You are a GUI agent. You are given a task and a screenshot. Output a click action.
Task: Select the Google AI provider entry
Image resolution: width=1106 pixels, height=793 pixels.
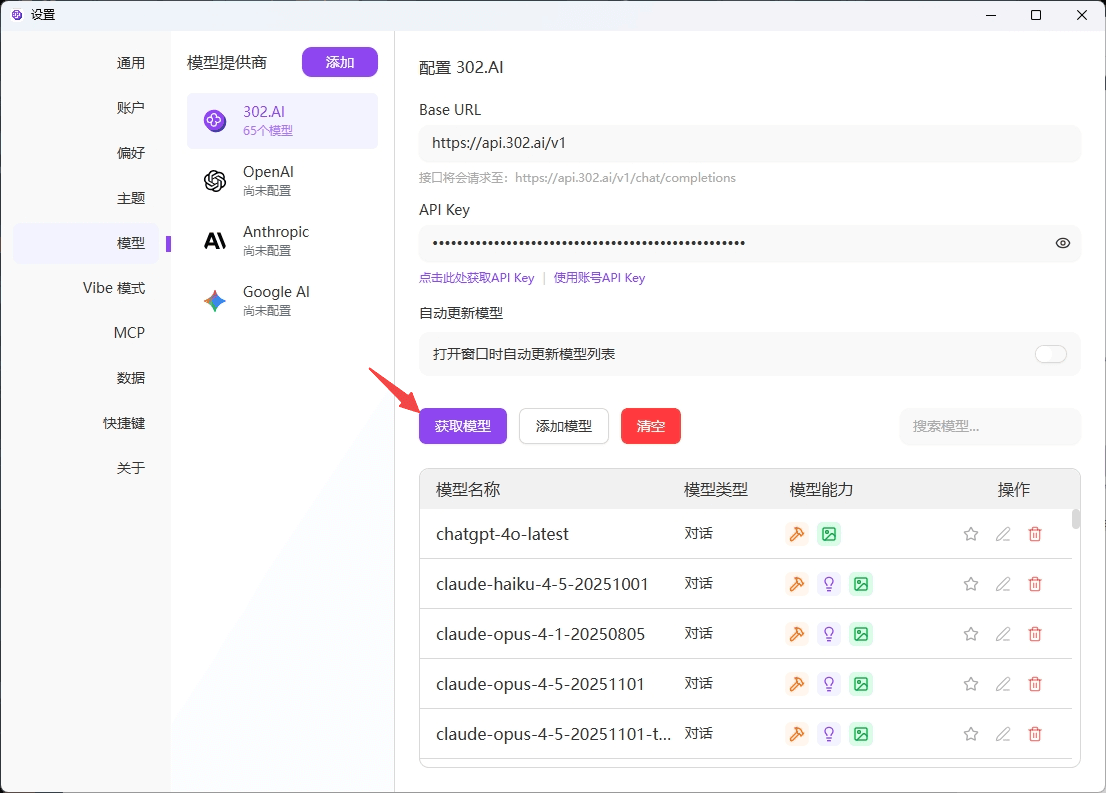282,301
